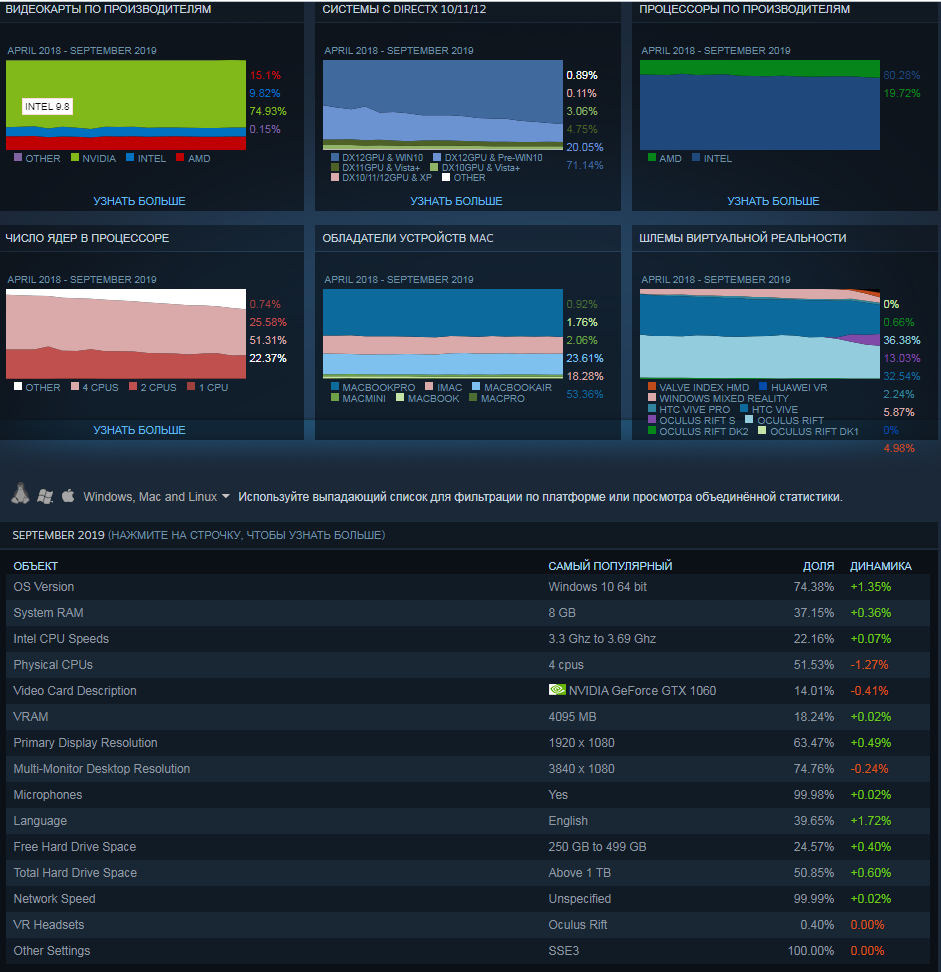Click the -1.27% change for Physical CPUs

pyautogui.click(x=869, y=665)
